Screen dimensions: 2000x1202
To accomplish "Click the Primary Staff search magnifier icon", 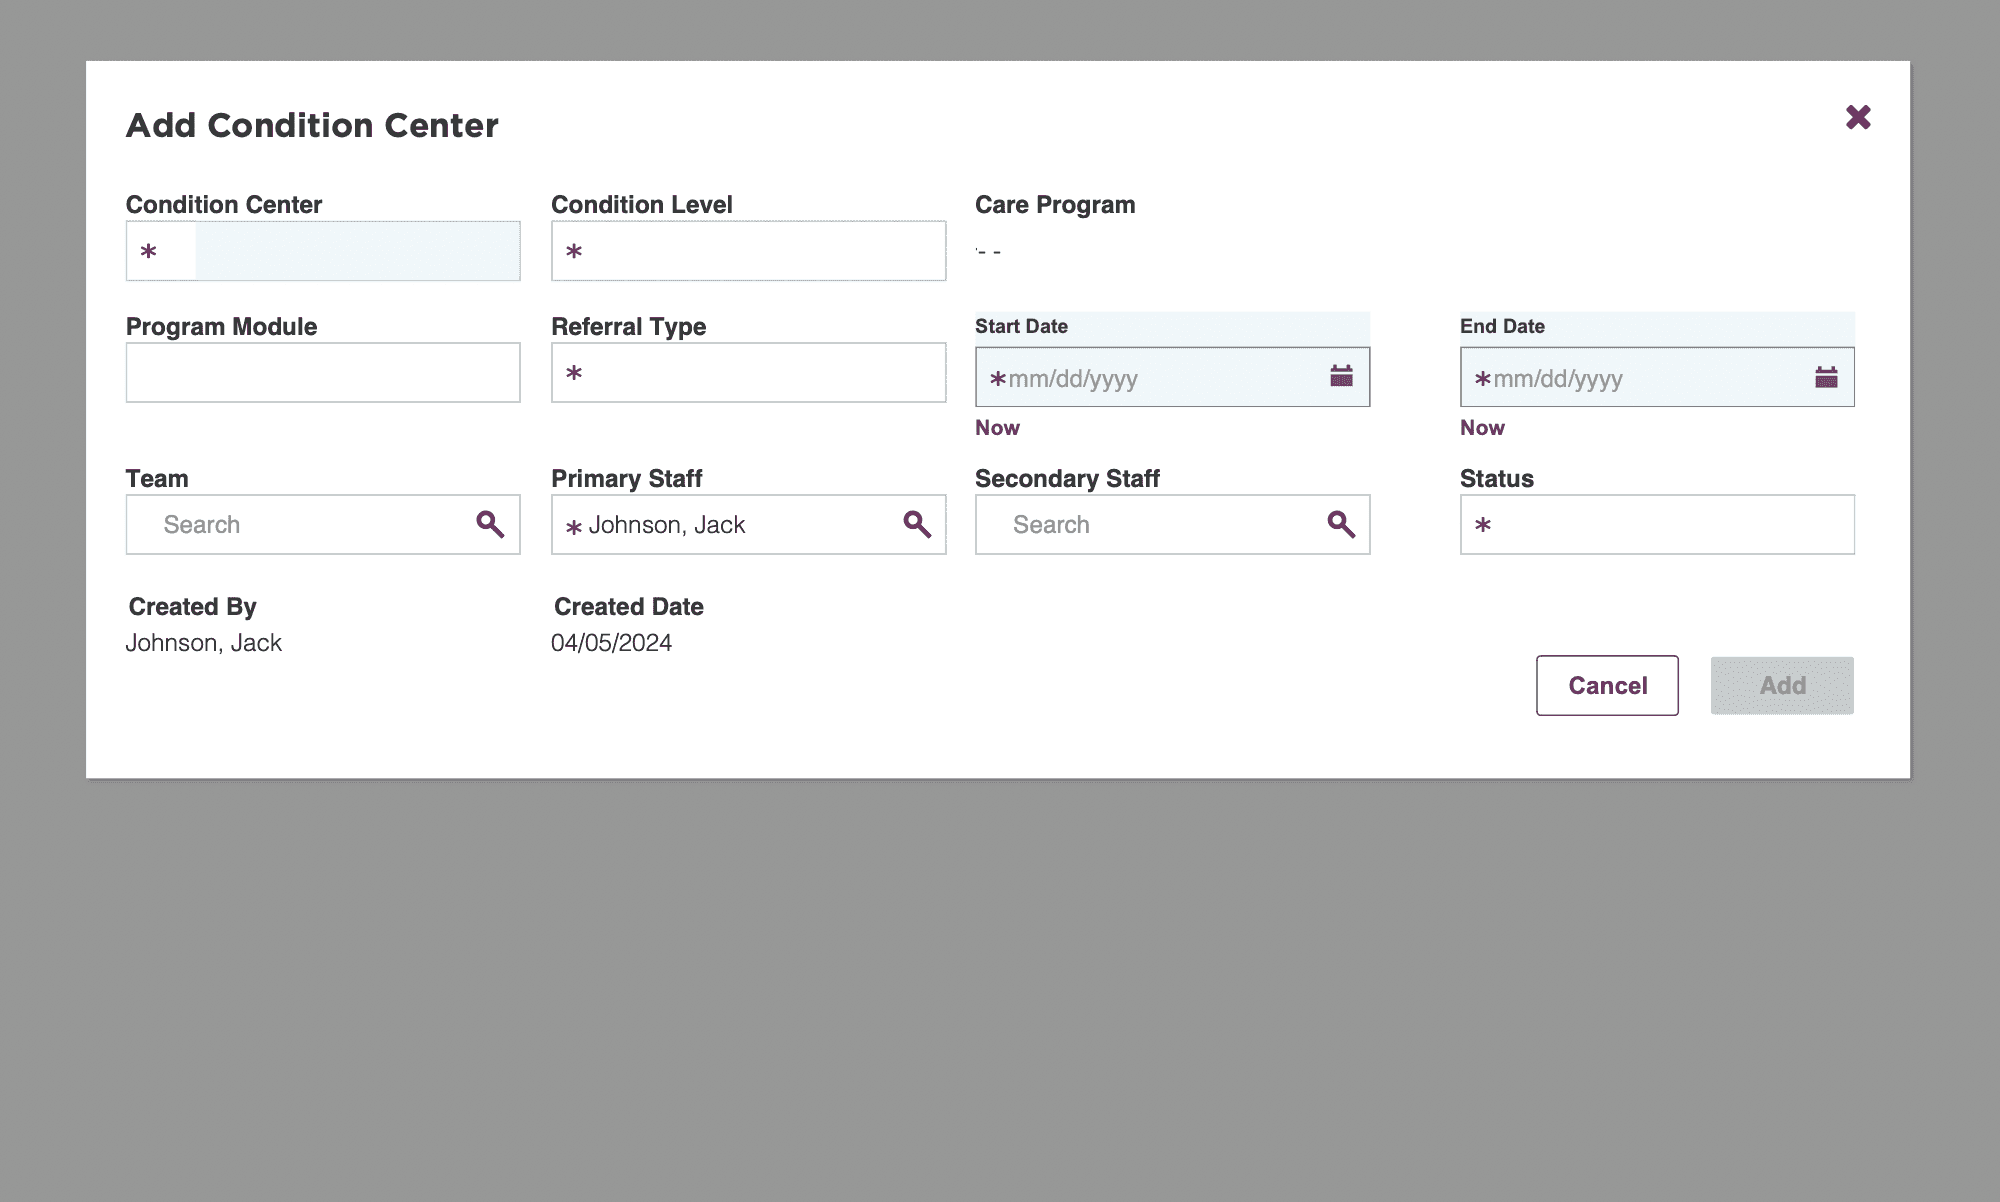I will [x=917, y=524].
